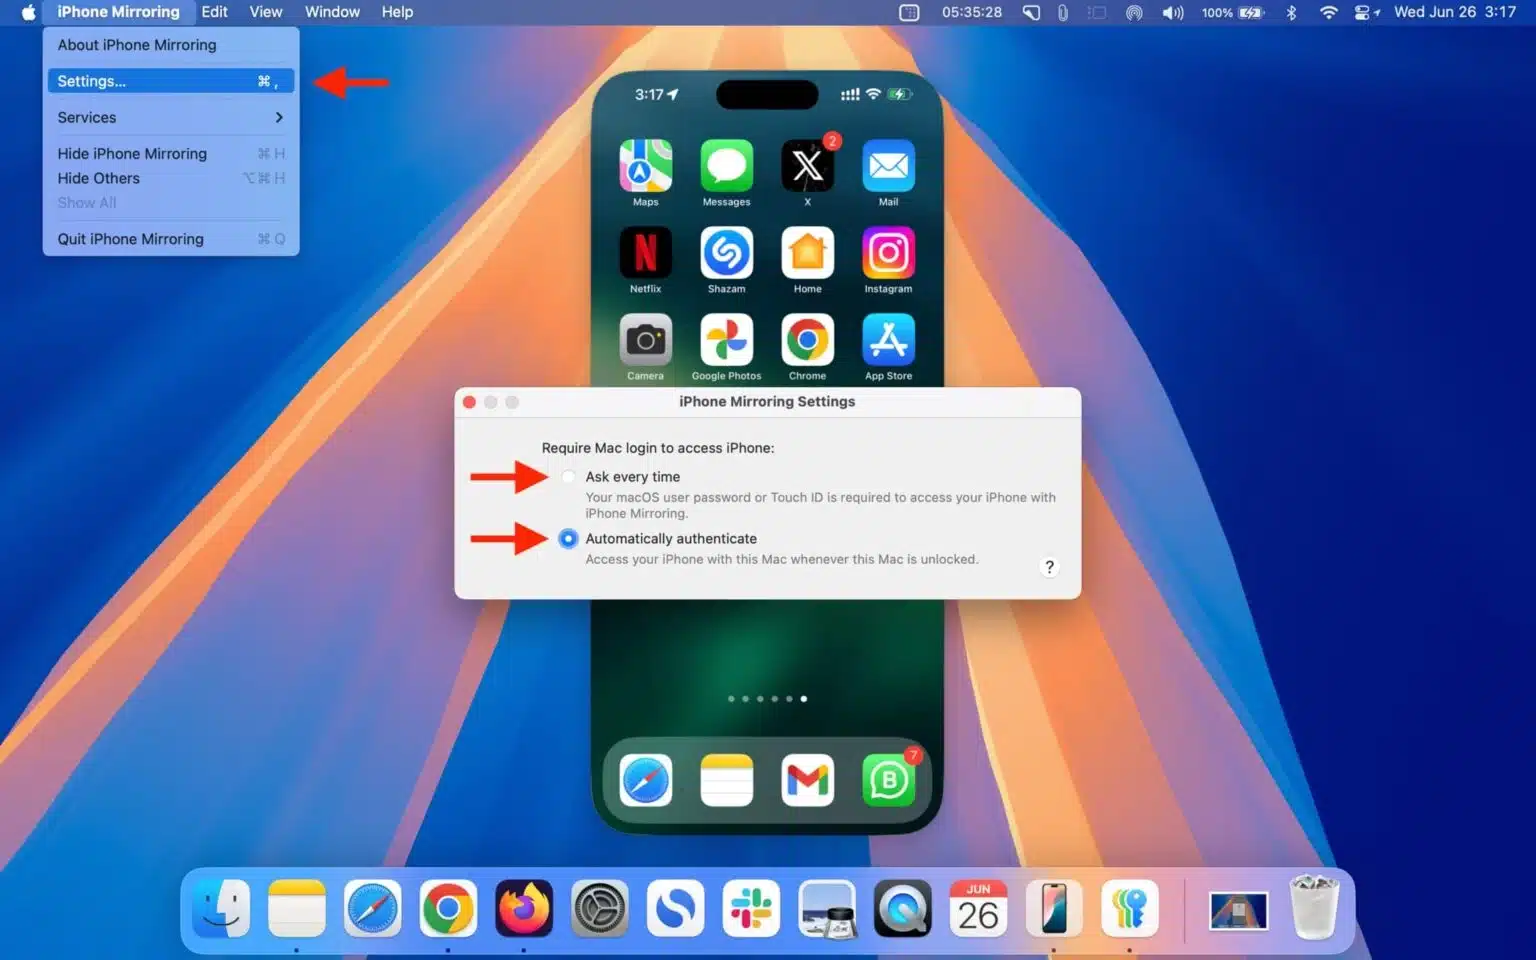Tap WhatsApp Business in the iPhone dock
1536x960 pixels.
(888, 780)
